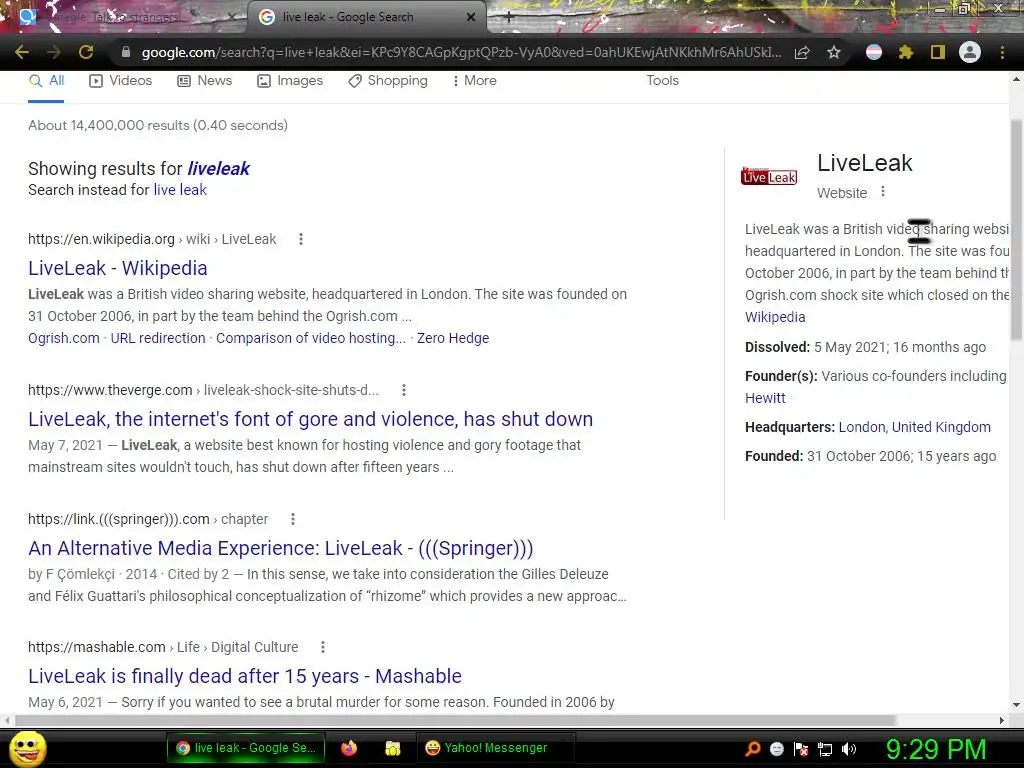Expand the More search categories menu
The width and height of the screenshot is (1024, 768).
pos(475,80)
